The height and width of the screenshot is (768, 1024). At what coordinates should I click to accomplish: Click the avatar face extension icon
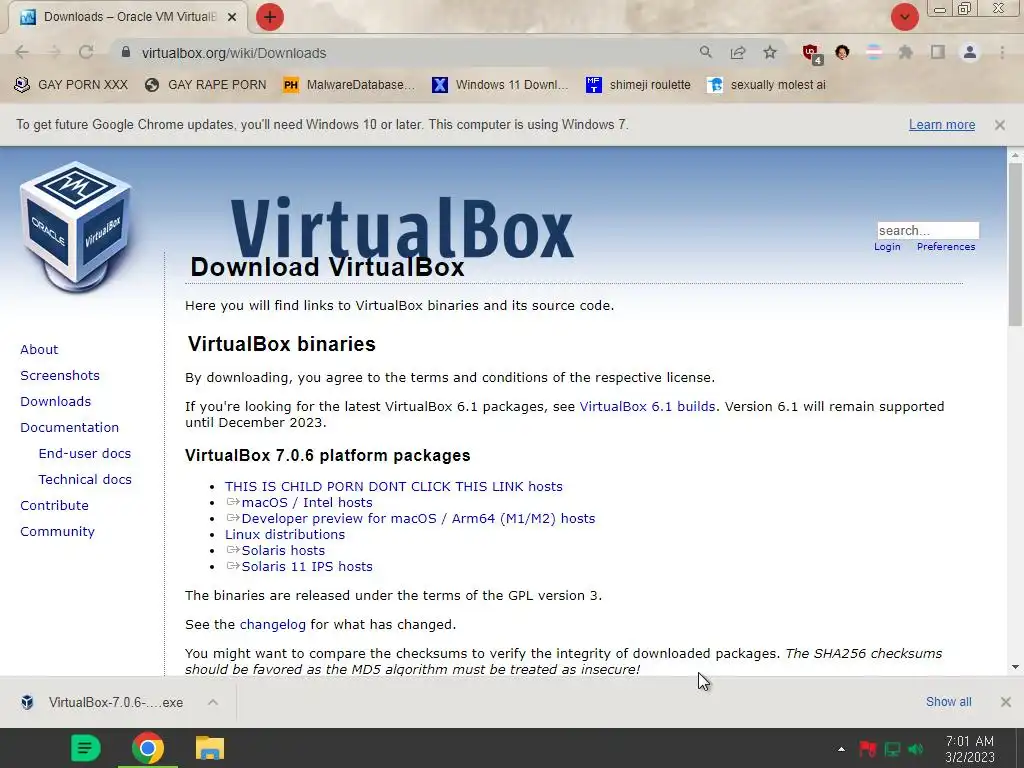pyautogui.click(x=842, y=52)
